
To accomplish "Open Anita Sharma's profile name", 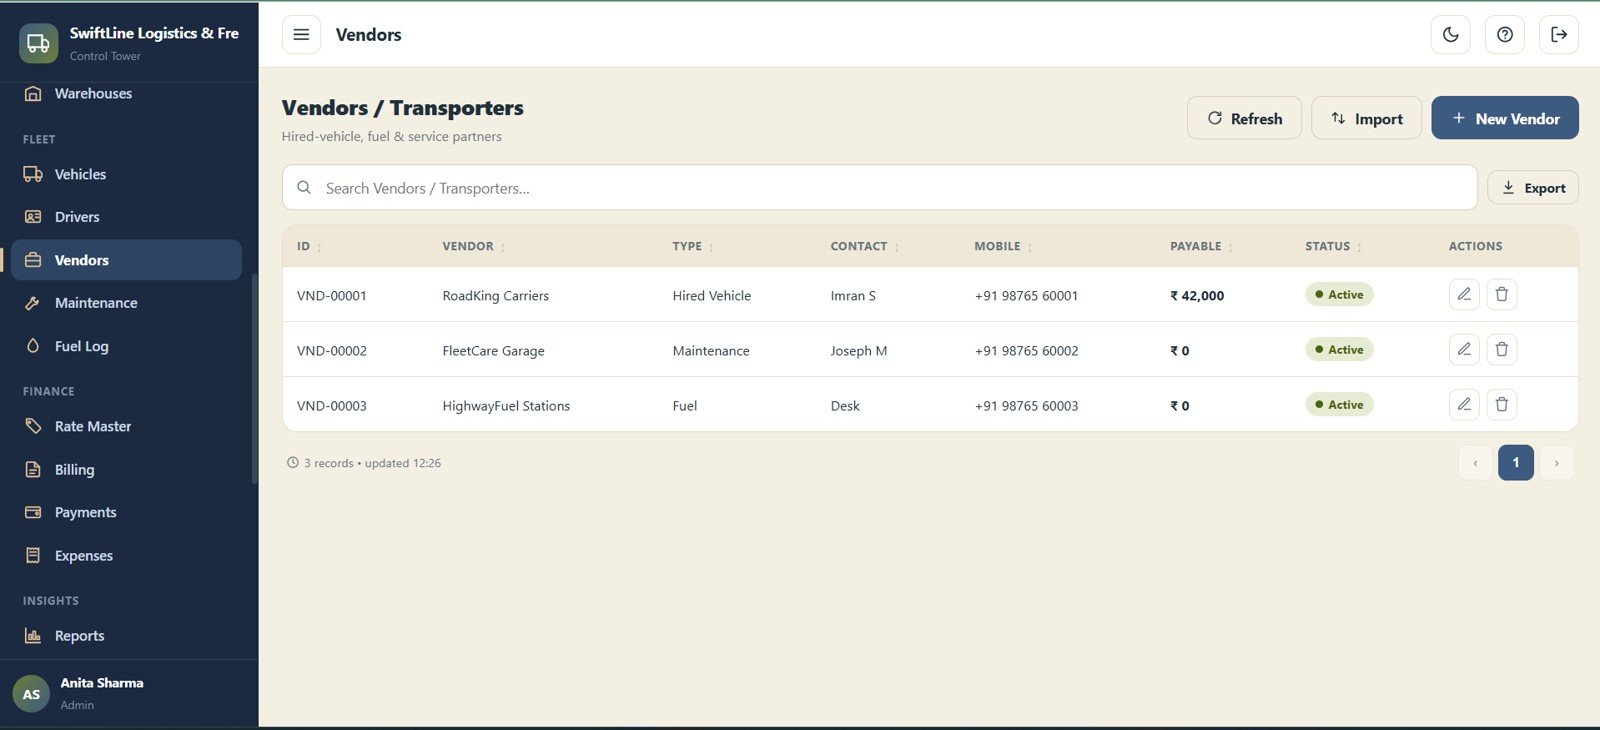I will point(102,683).
